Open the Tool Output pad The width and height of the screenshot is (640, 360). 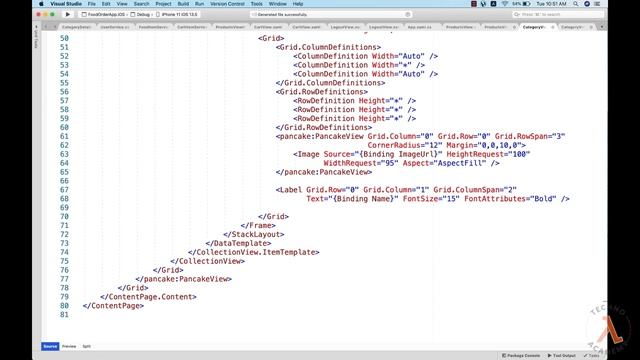pyautogui.click(x=562, y=356)
